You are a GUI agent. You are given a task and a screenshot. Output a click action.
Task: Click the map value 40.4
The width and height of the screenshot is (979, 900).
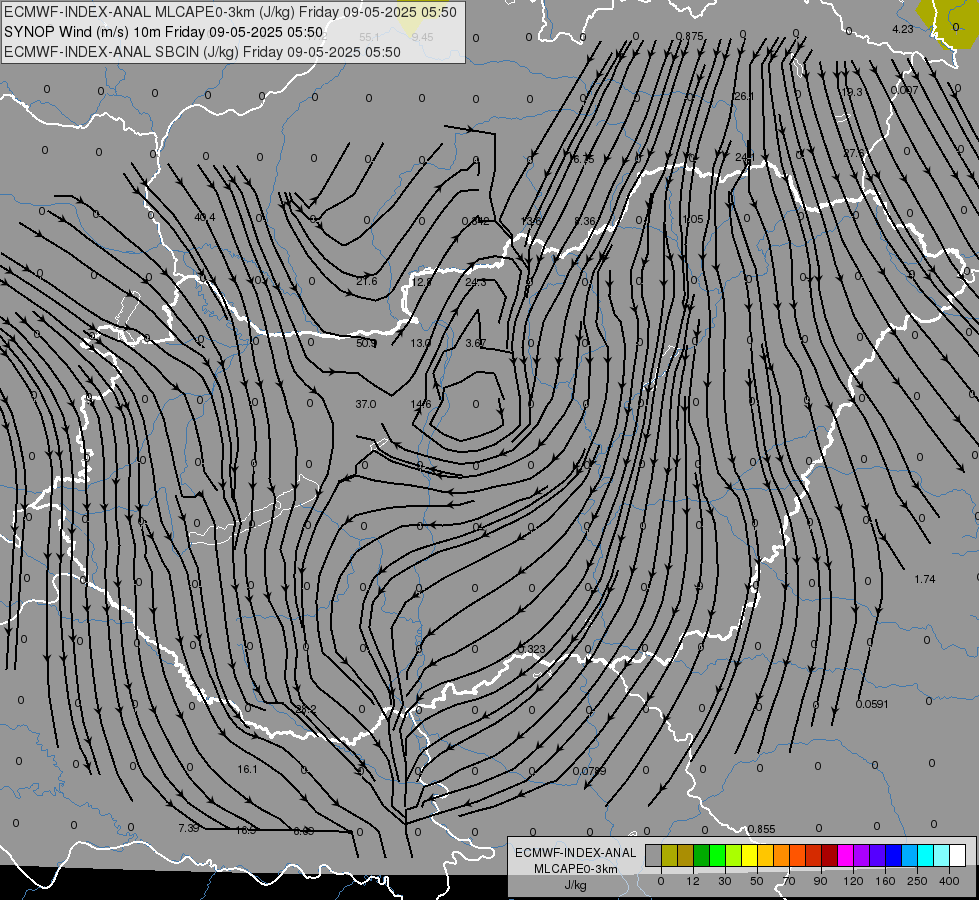[x=205, y=217]
